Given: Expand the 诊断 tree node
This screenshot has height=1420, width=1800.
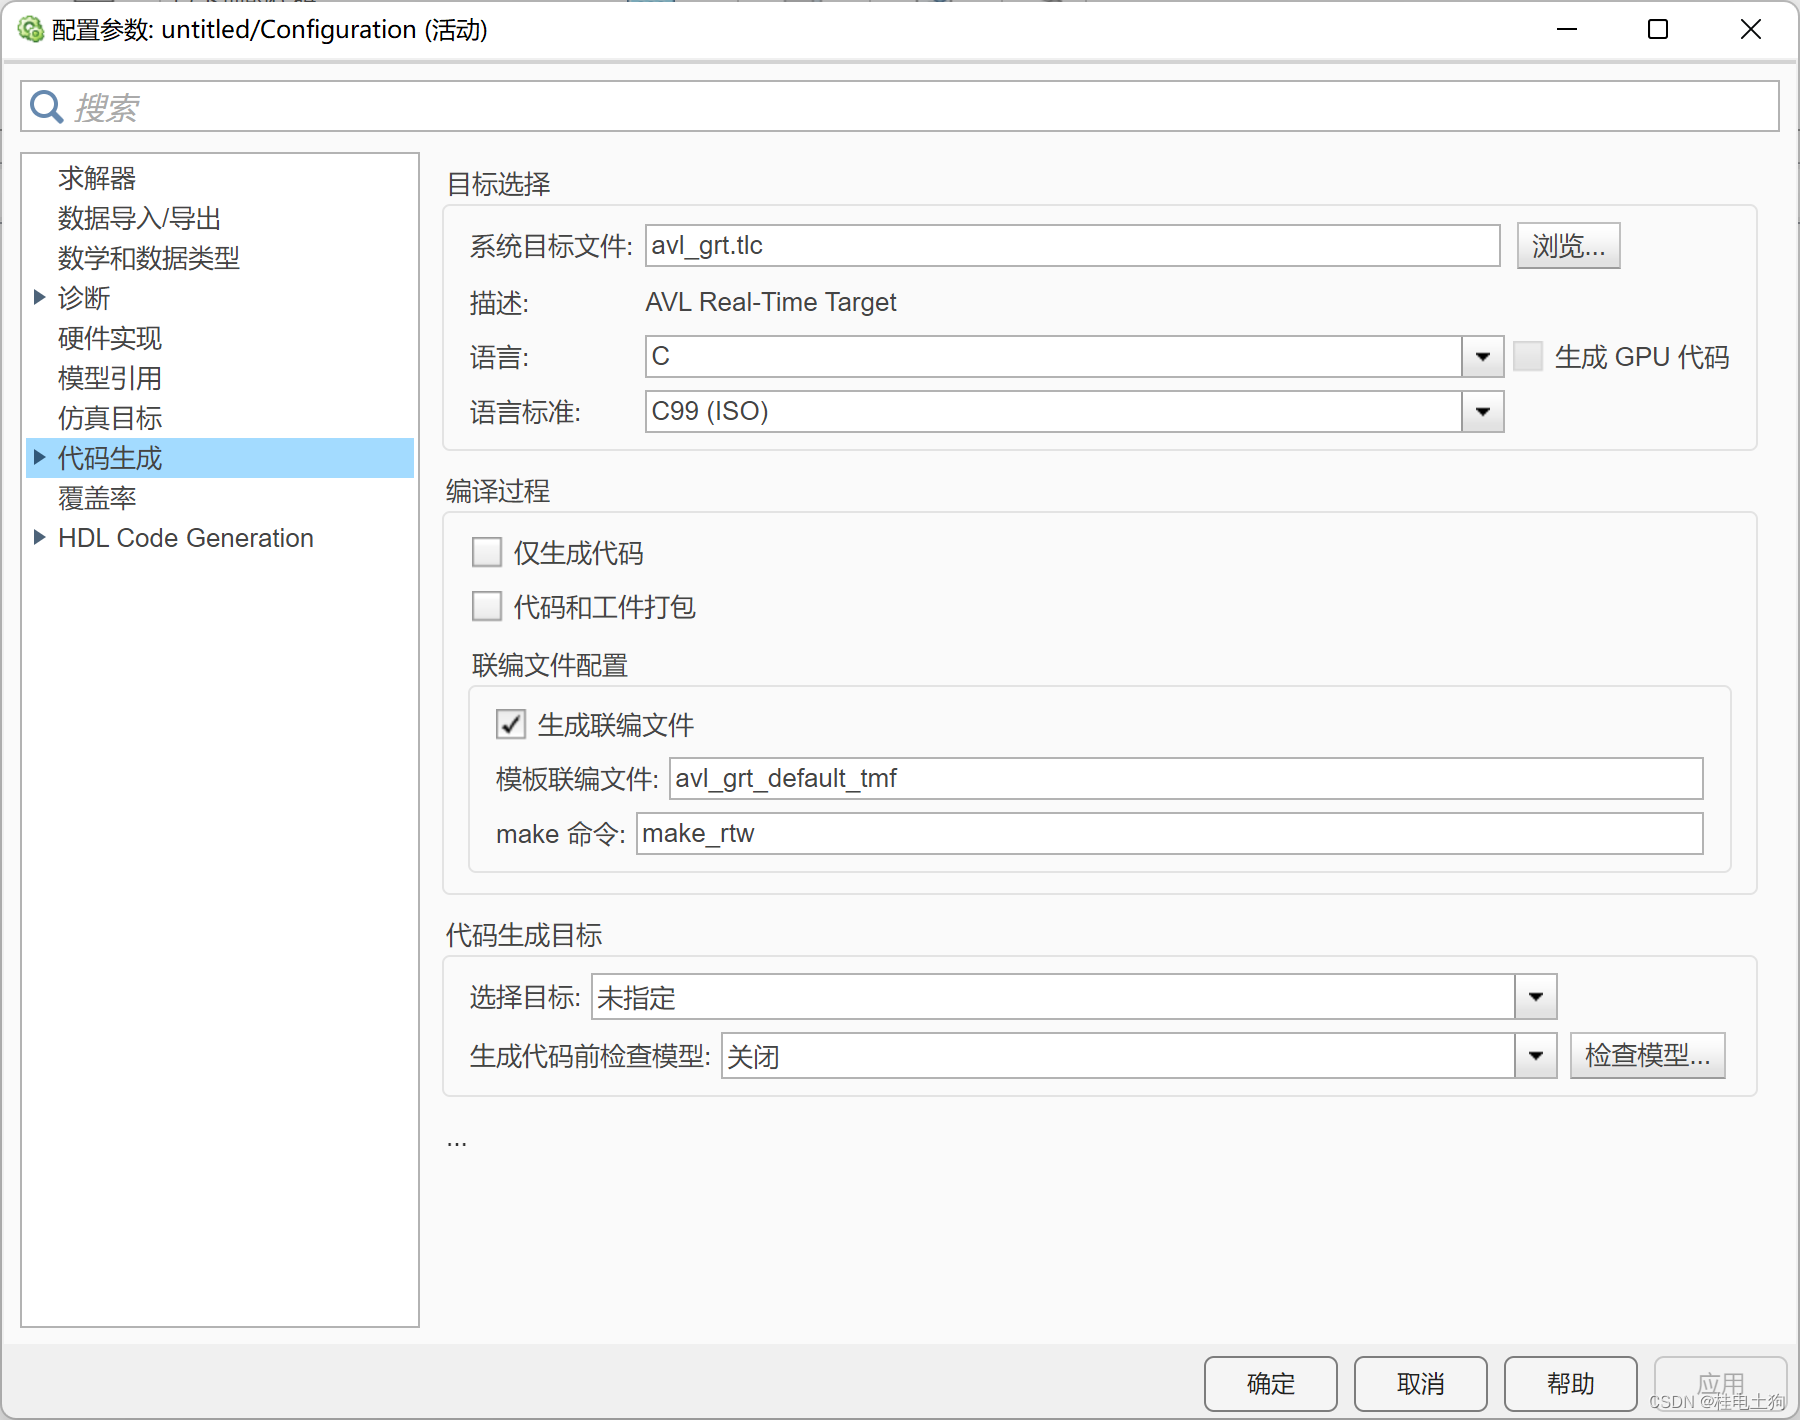Looking at the screenshot, I should pos(39,297).
